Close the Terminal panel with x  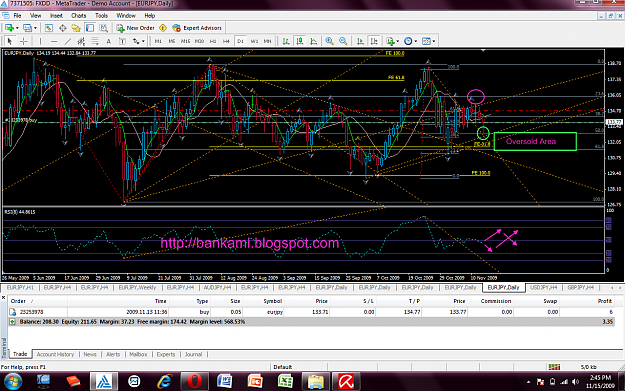(3, 297)
